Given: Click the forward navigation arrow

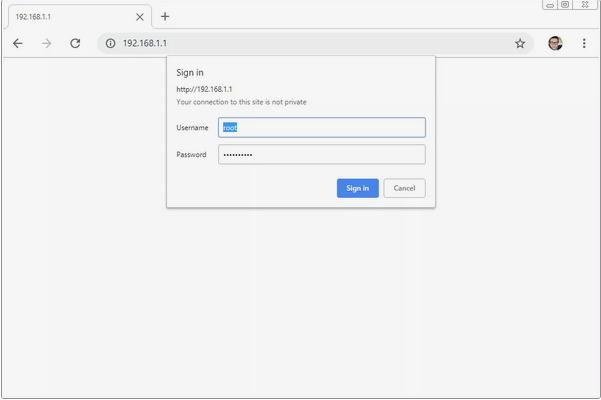Looking at the screenshot, I should click(x=46, y=43).
